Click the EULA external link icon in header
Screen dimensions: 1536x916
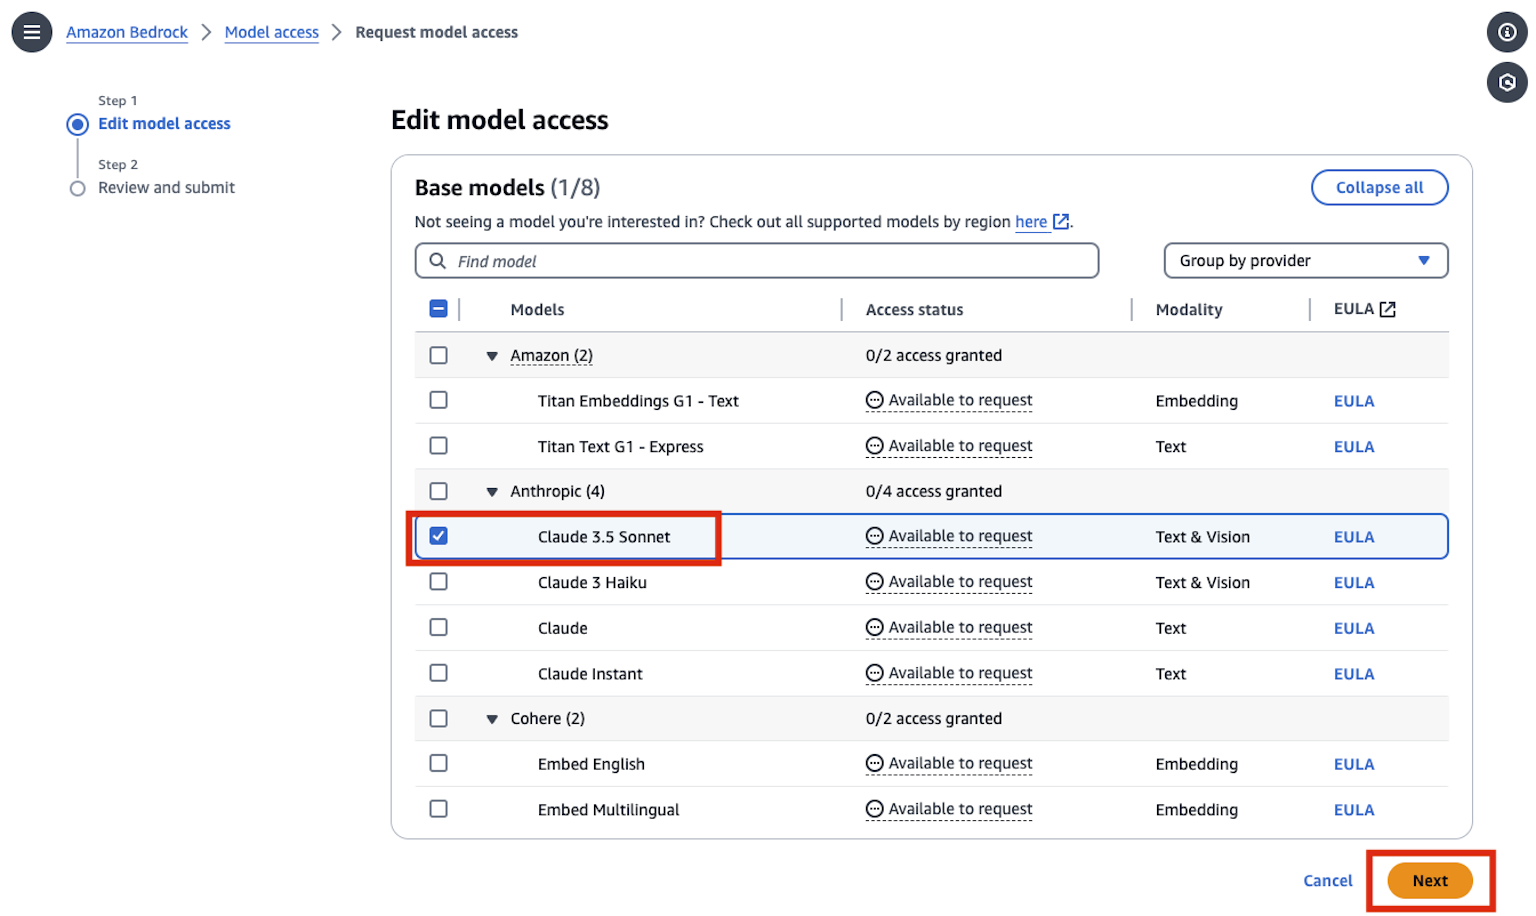(x=1388, y=310)
